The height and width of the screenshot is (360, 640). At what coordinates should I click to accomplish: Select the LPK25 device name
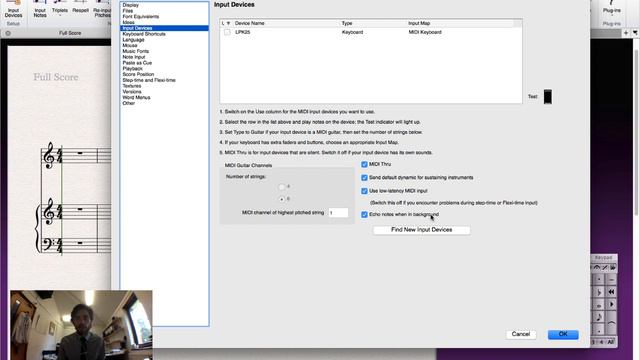pos(242,32)
